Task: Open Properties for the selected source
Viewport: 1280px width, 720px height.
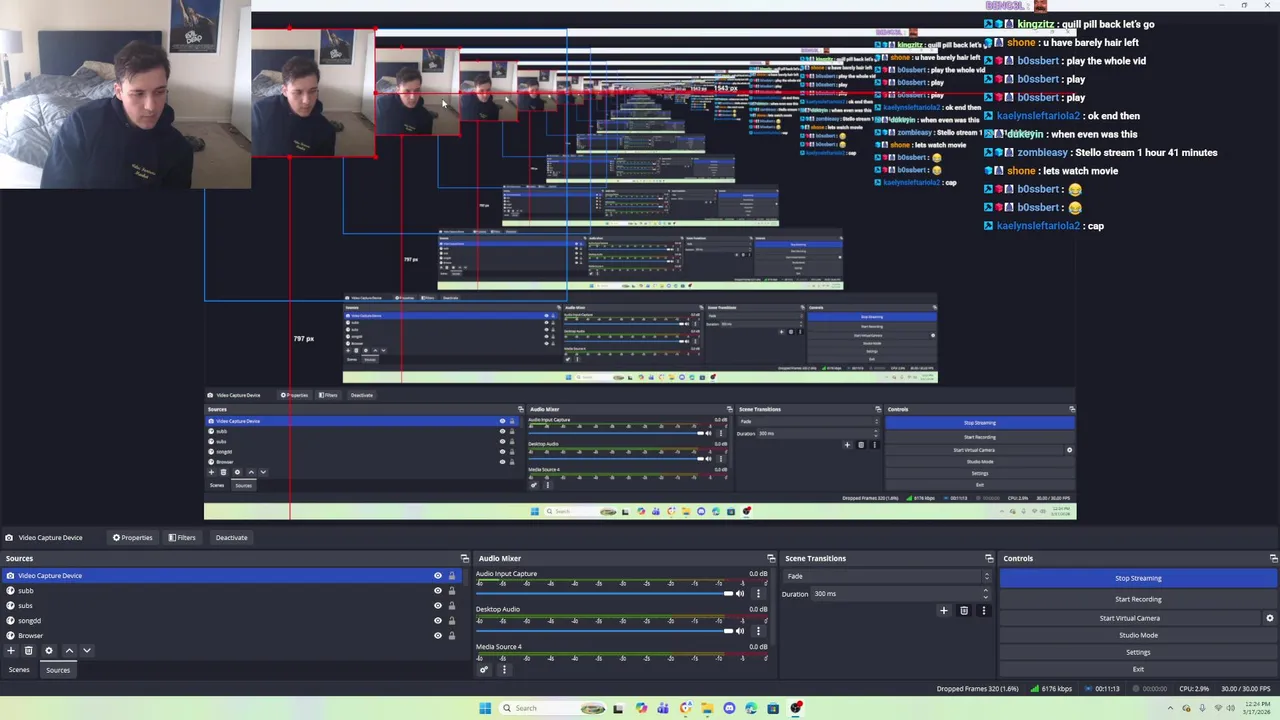Action: pyautogui.click(x=133, y=538)
